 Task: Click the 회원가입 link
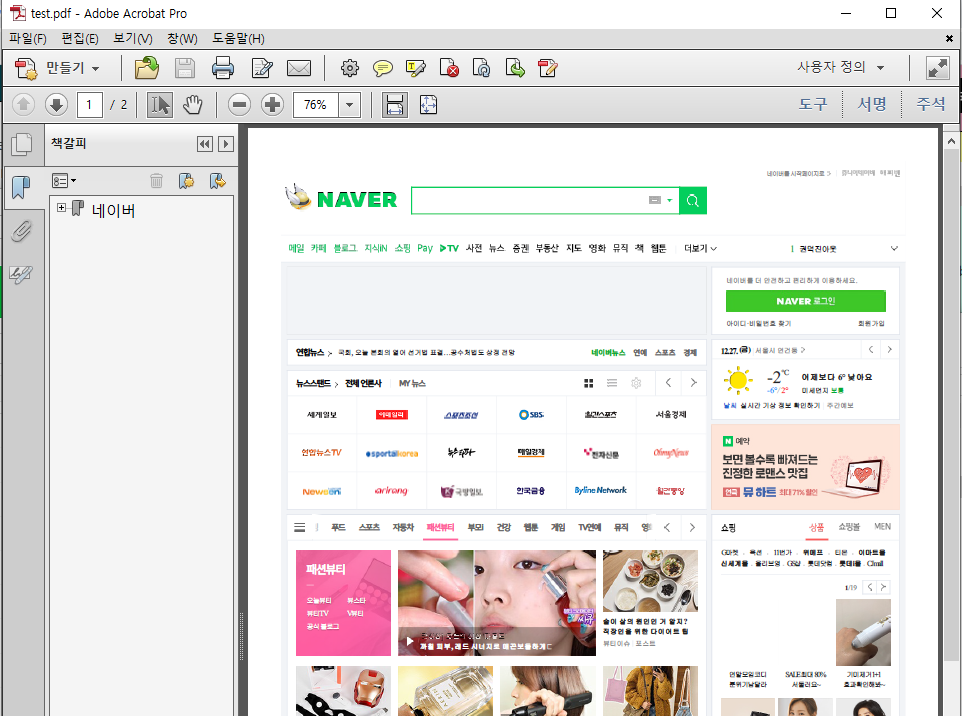click(x=871, y=323)
